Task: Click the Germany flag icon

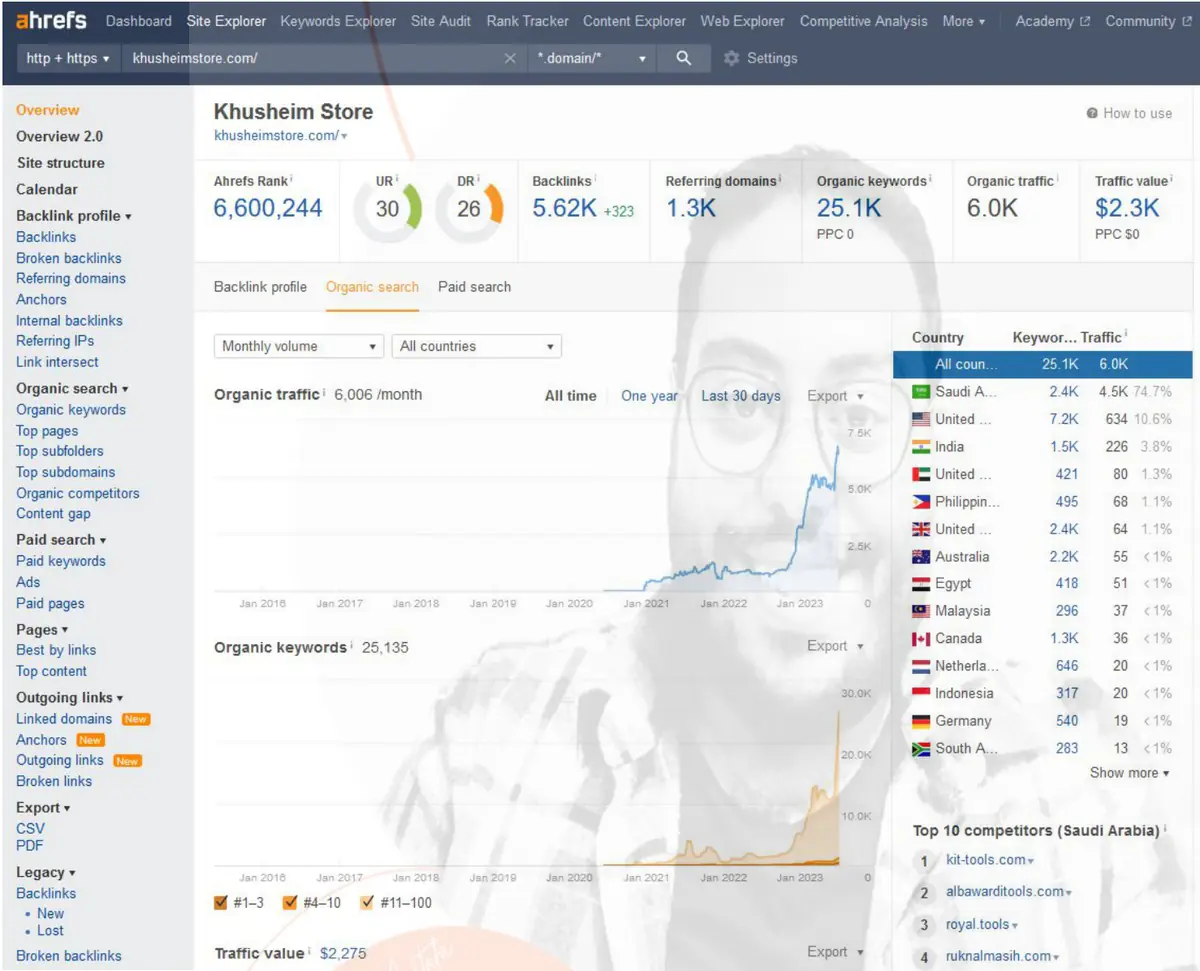Action: [x=921, y=721]
